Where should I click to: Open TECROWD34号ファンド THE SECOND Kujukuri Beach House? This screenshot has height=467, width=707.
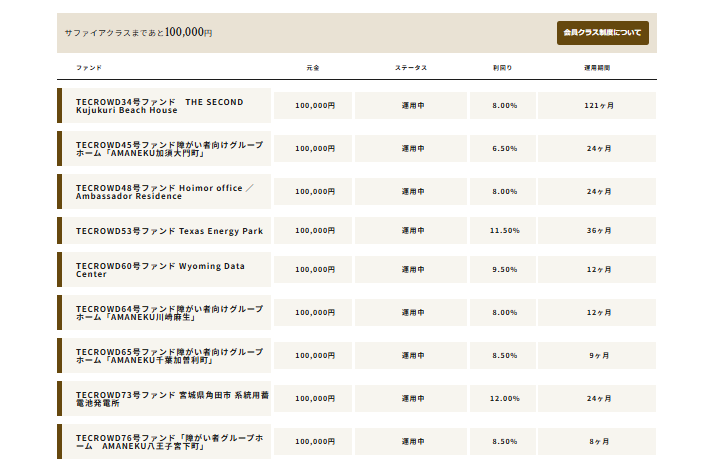click(164, 105)
